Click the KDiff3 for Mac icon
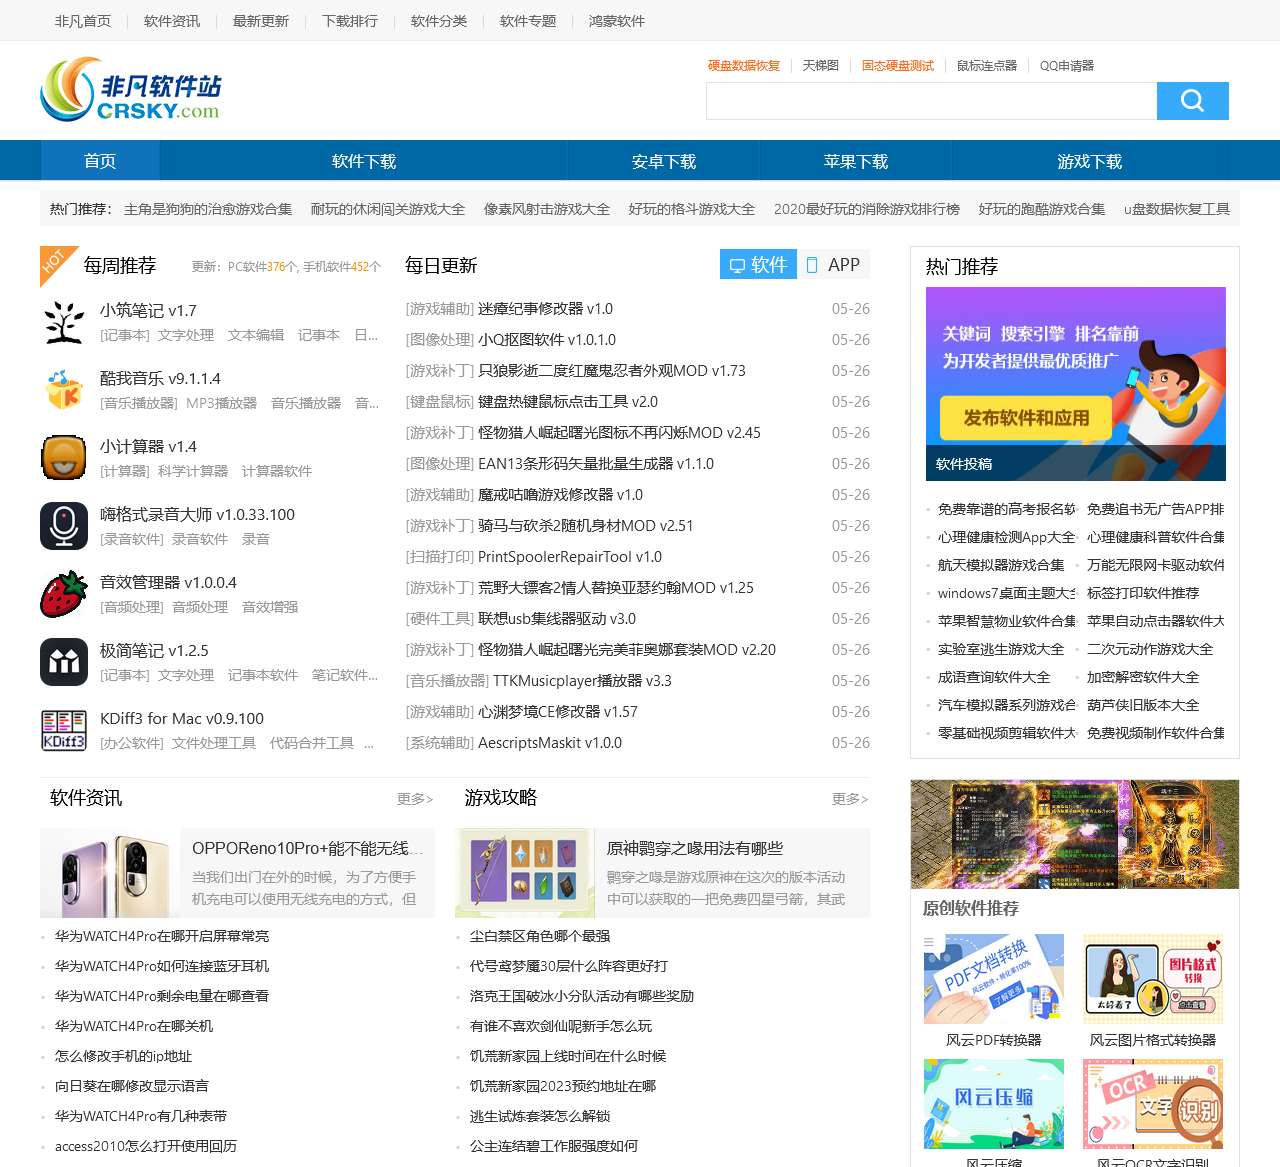Viewport: 1280px width, 1167px height. click(64, 730)
